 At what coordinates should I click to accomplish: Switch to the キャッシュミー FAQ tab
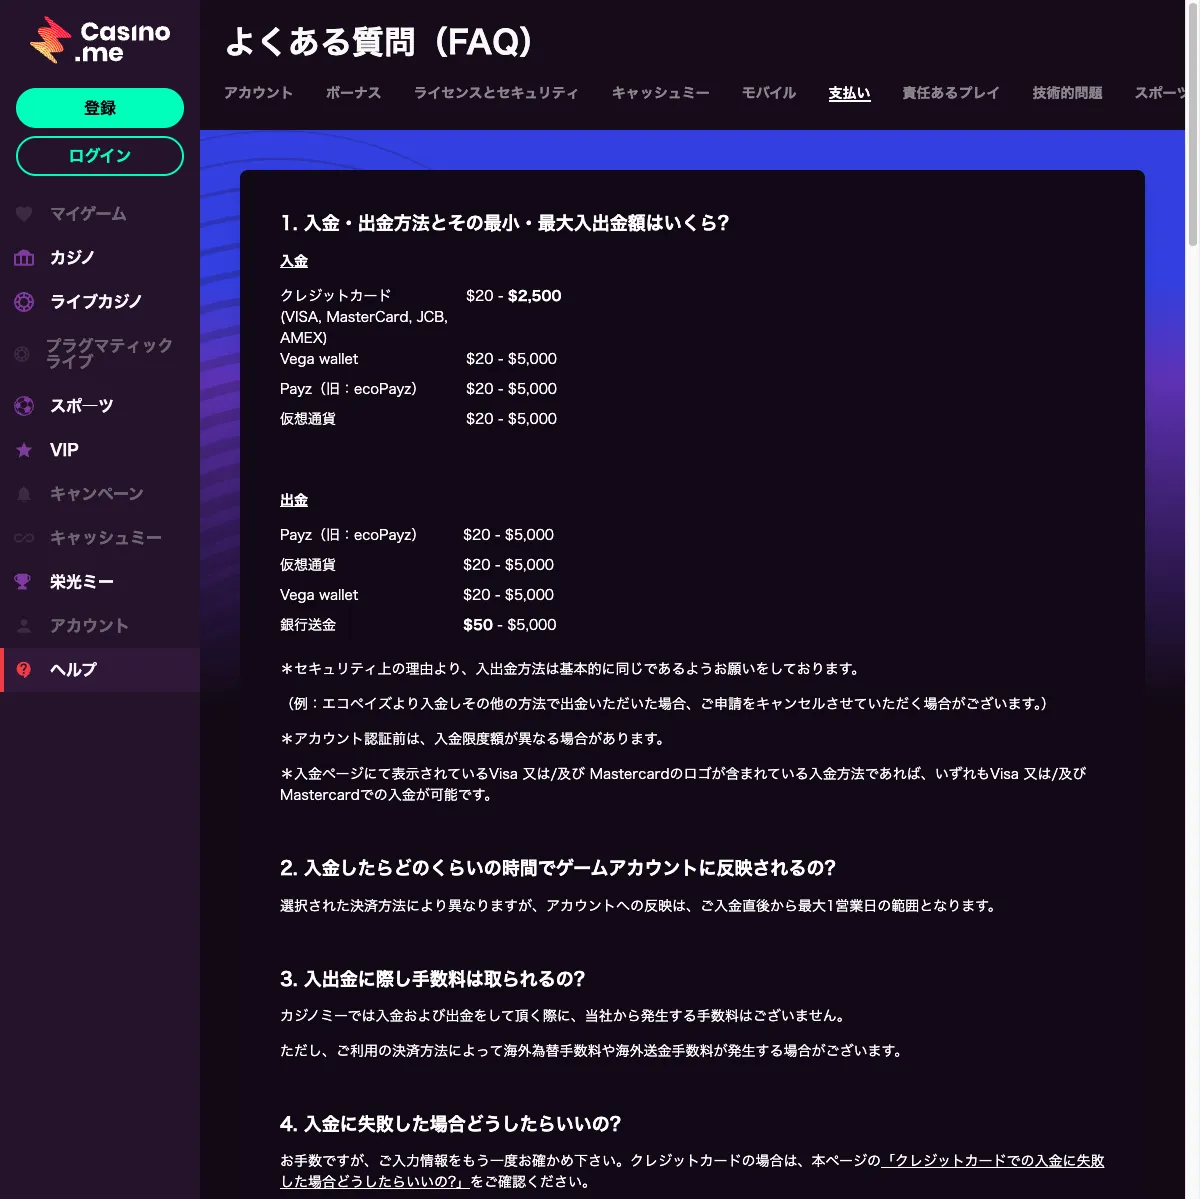click(x=660, y=93)
